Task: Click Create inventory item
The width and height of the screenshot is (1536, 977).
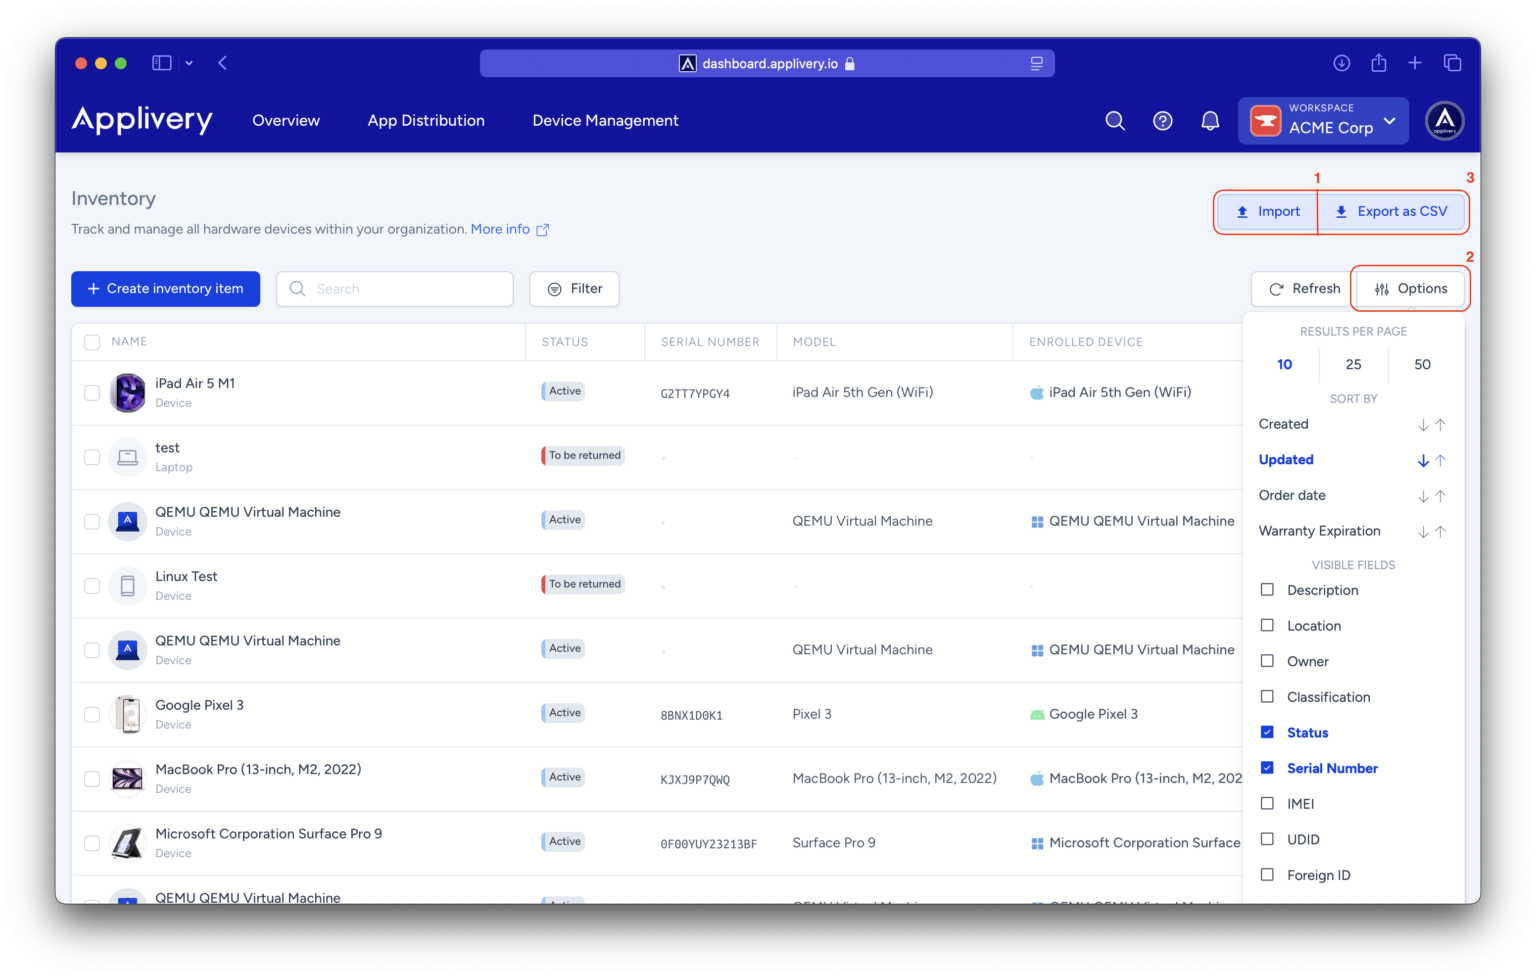Action: pos(165,288)
